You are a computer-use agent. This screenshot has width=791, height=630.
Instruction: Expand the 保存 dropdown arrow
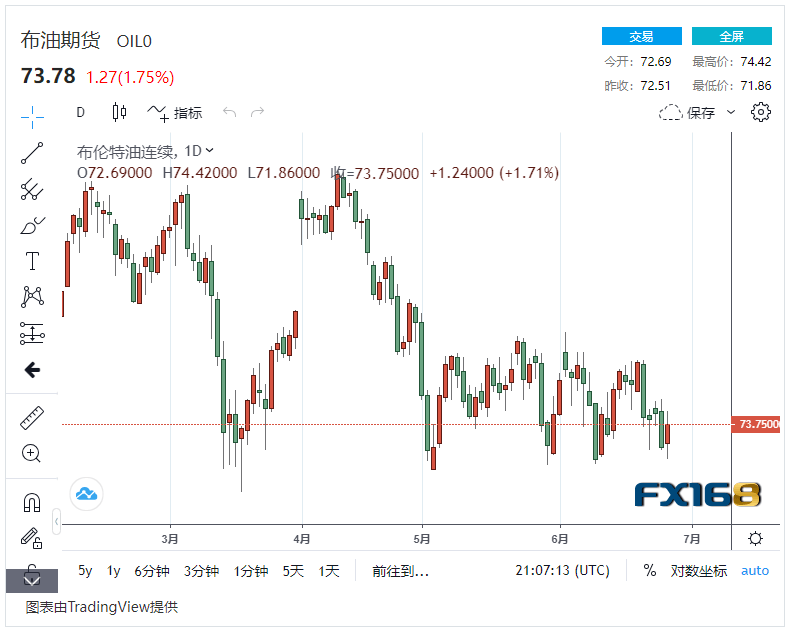click(731, 112)
